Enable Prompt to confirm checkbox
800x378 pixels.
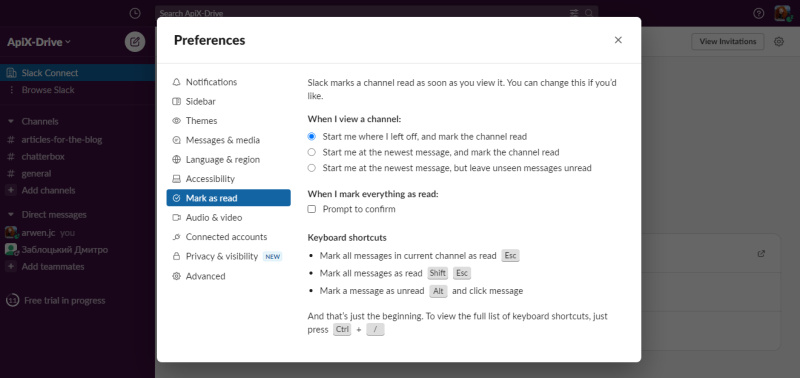coord(311,209)
